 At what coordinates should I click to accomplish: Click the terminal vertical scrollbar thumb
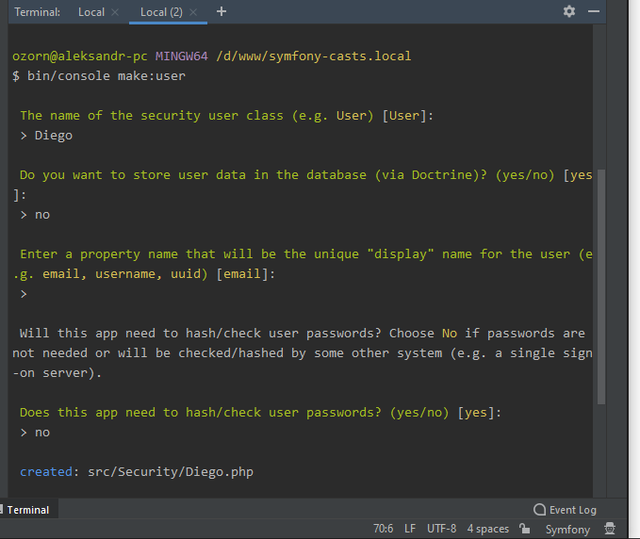point(601,286)
